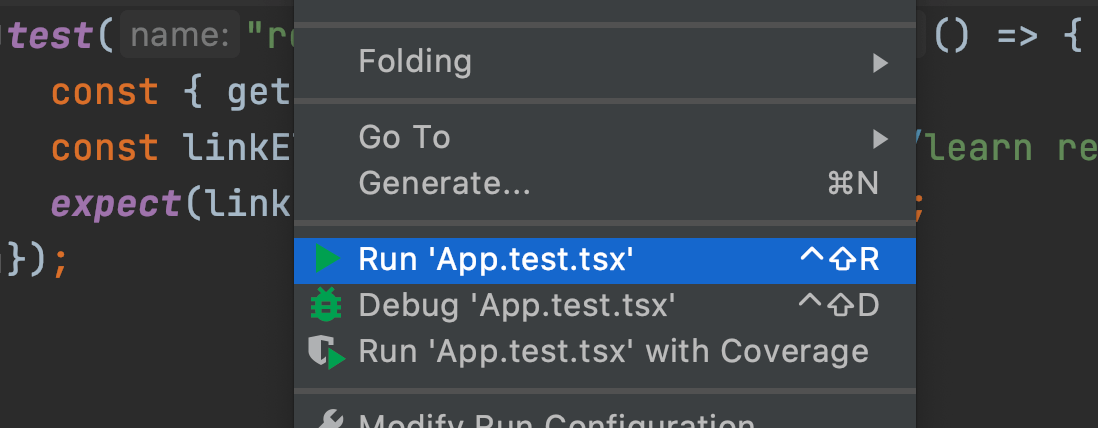This screenshot has height=428, width=1098.
Task: Select Debug 'App.test.tsx' menu label
Action: pyautogui.click(x=517, y=304)
